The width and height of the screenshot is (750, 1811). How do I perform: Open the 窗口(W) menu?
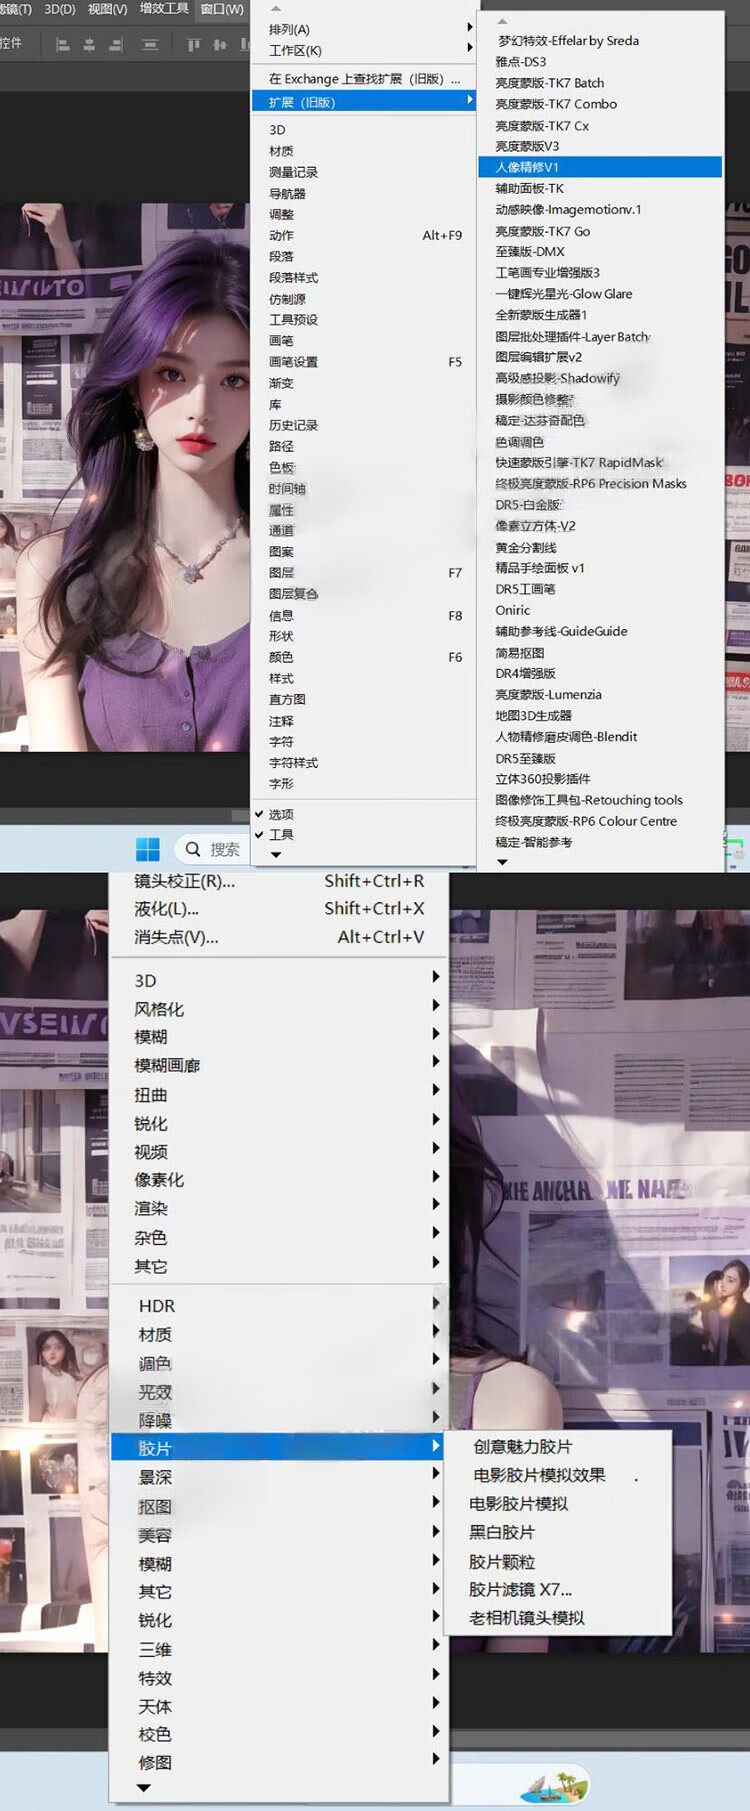(x=221, y=9)
